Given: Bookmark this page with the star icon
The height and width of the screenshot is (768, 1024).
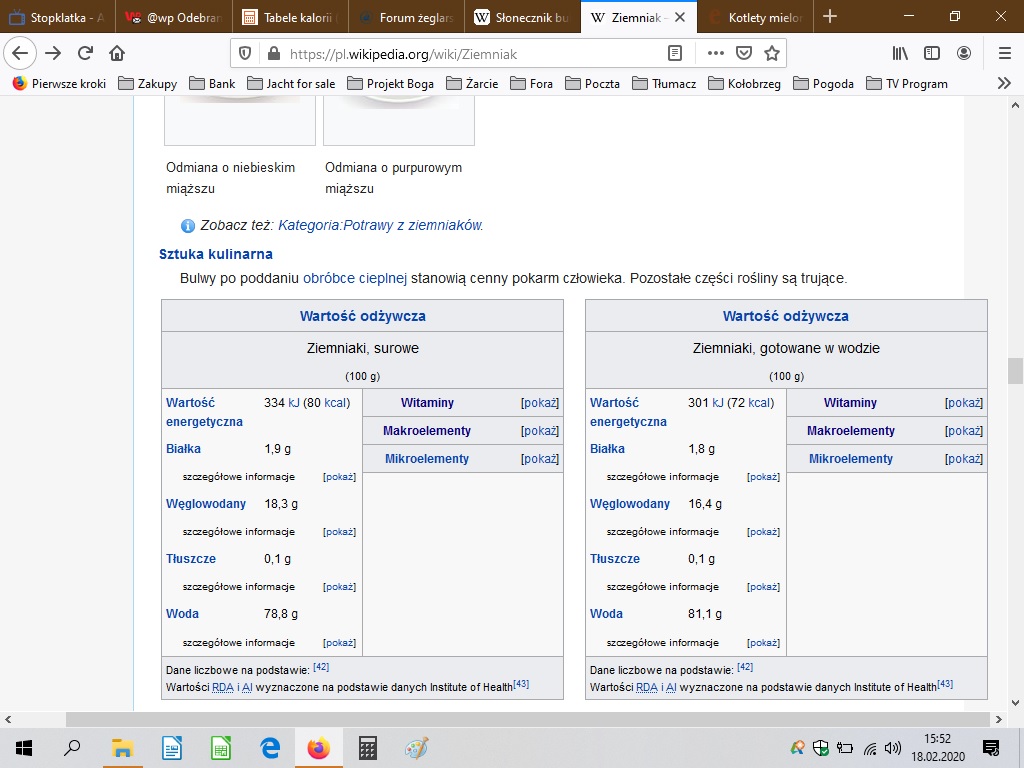Looking at the screenshot, I should (771, 53).
